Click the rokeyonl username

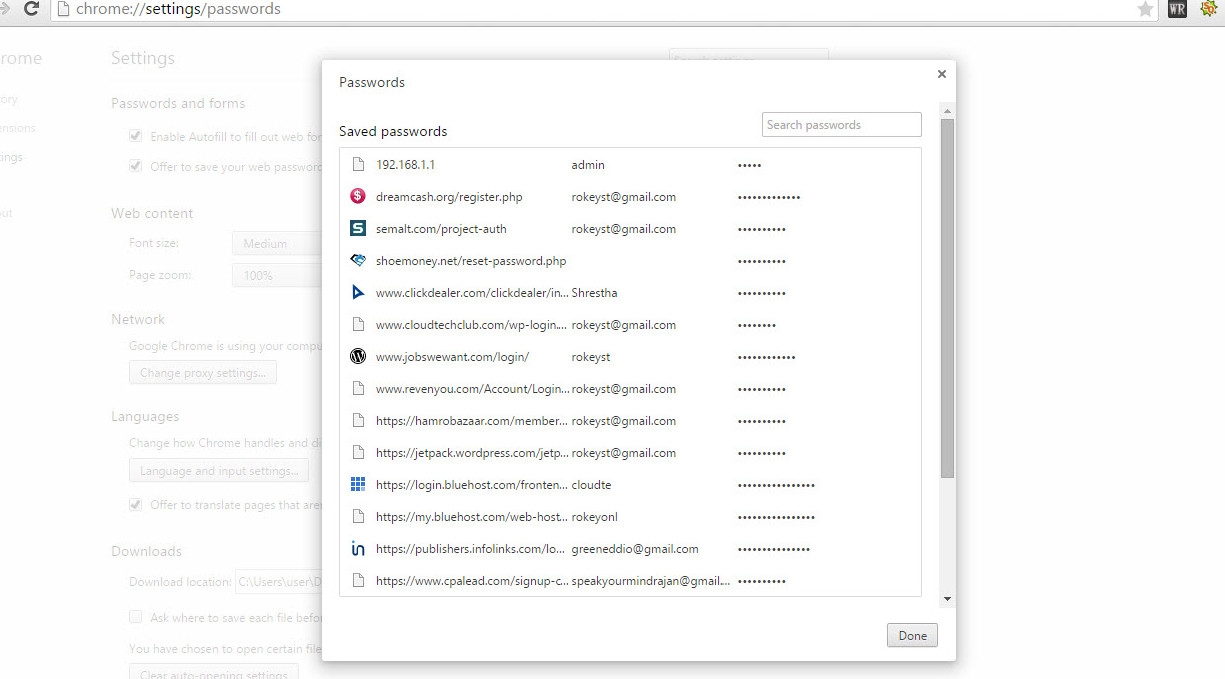point(595,517)
